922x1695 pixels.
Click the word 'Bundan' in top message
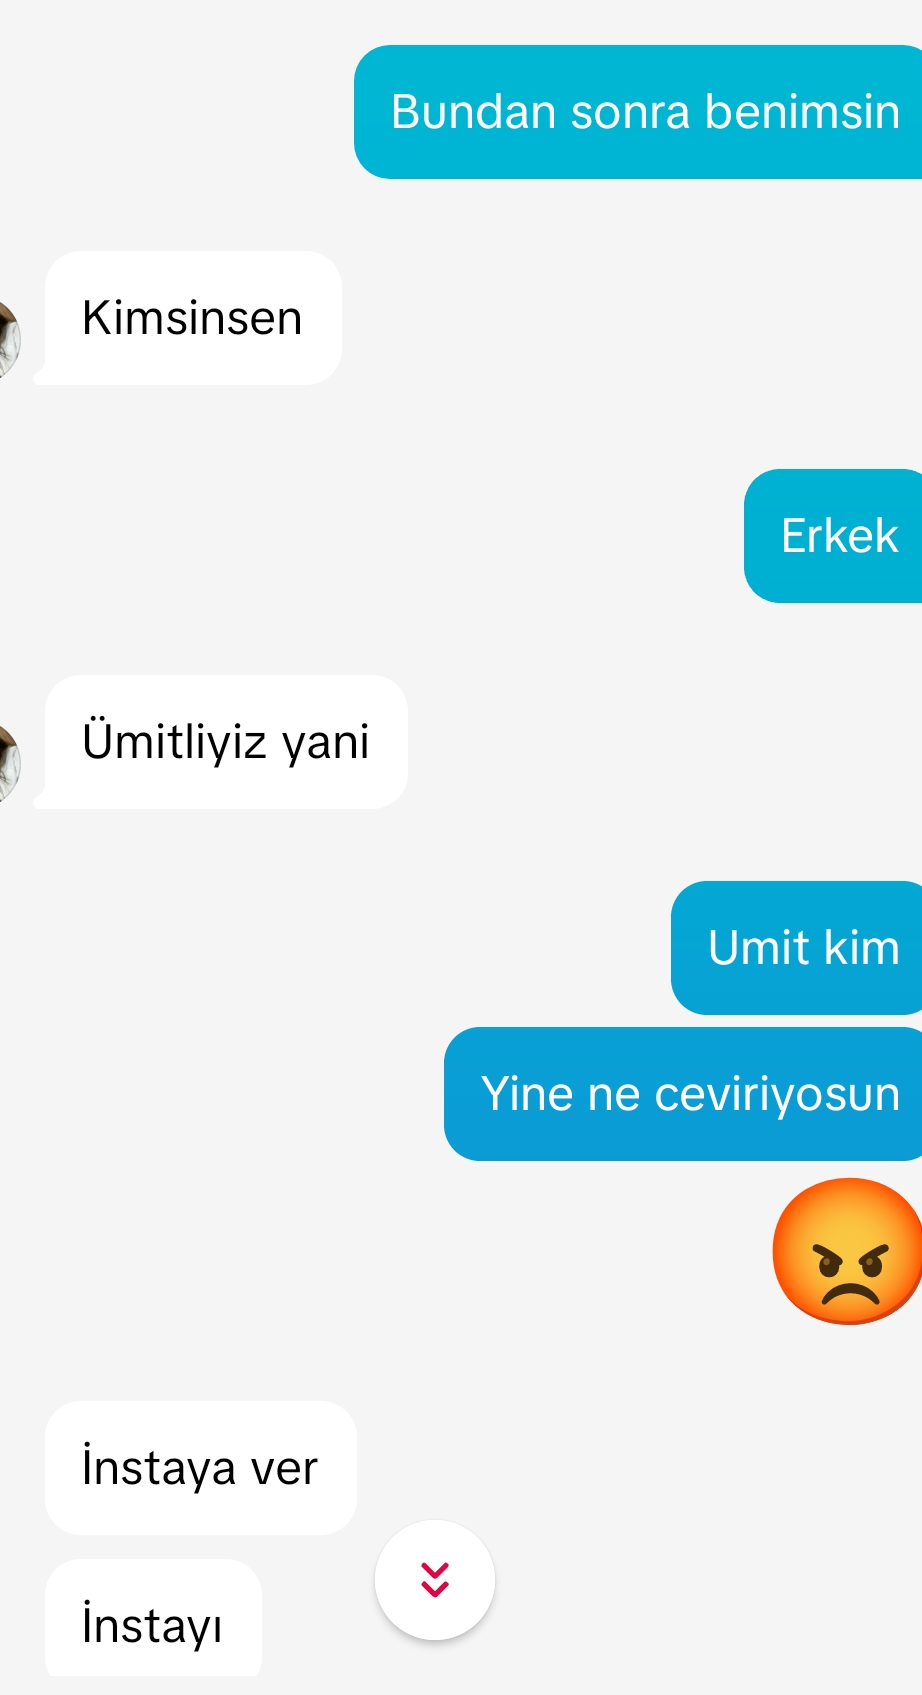(474, 112)
